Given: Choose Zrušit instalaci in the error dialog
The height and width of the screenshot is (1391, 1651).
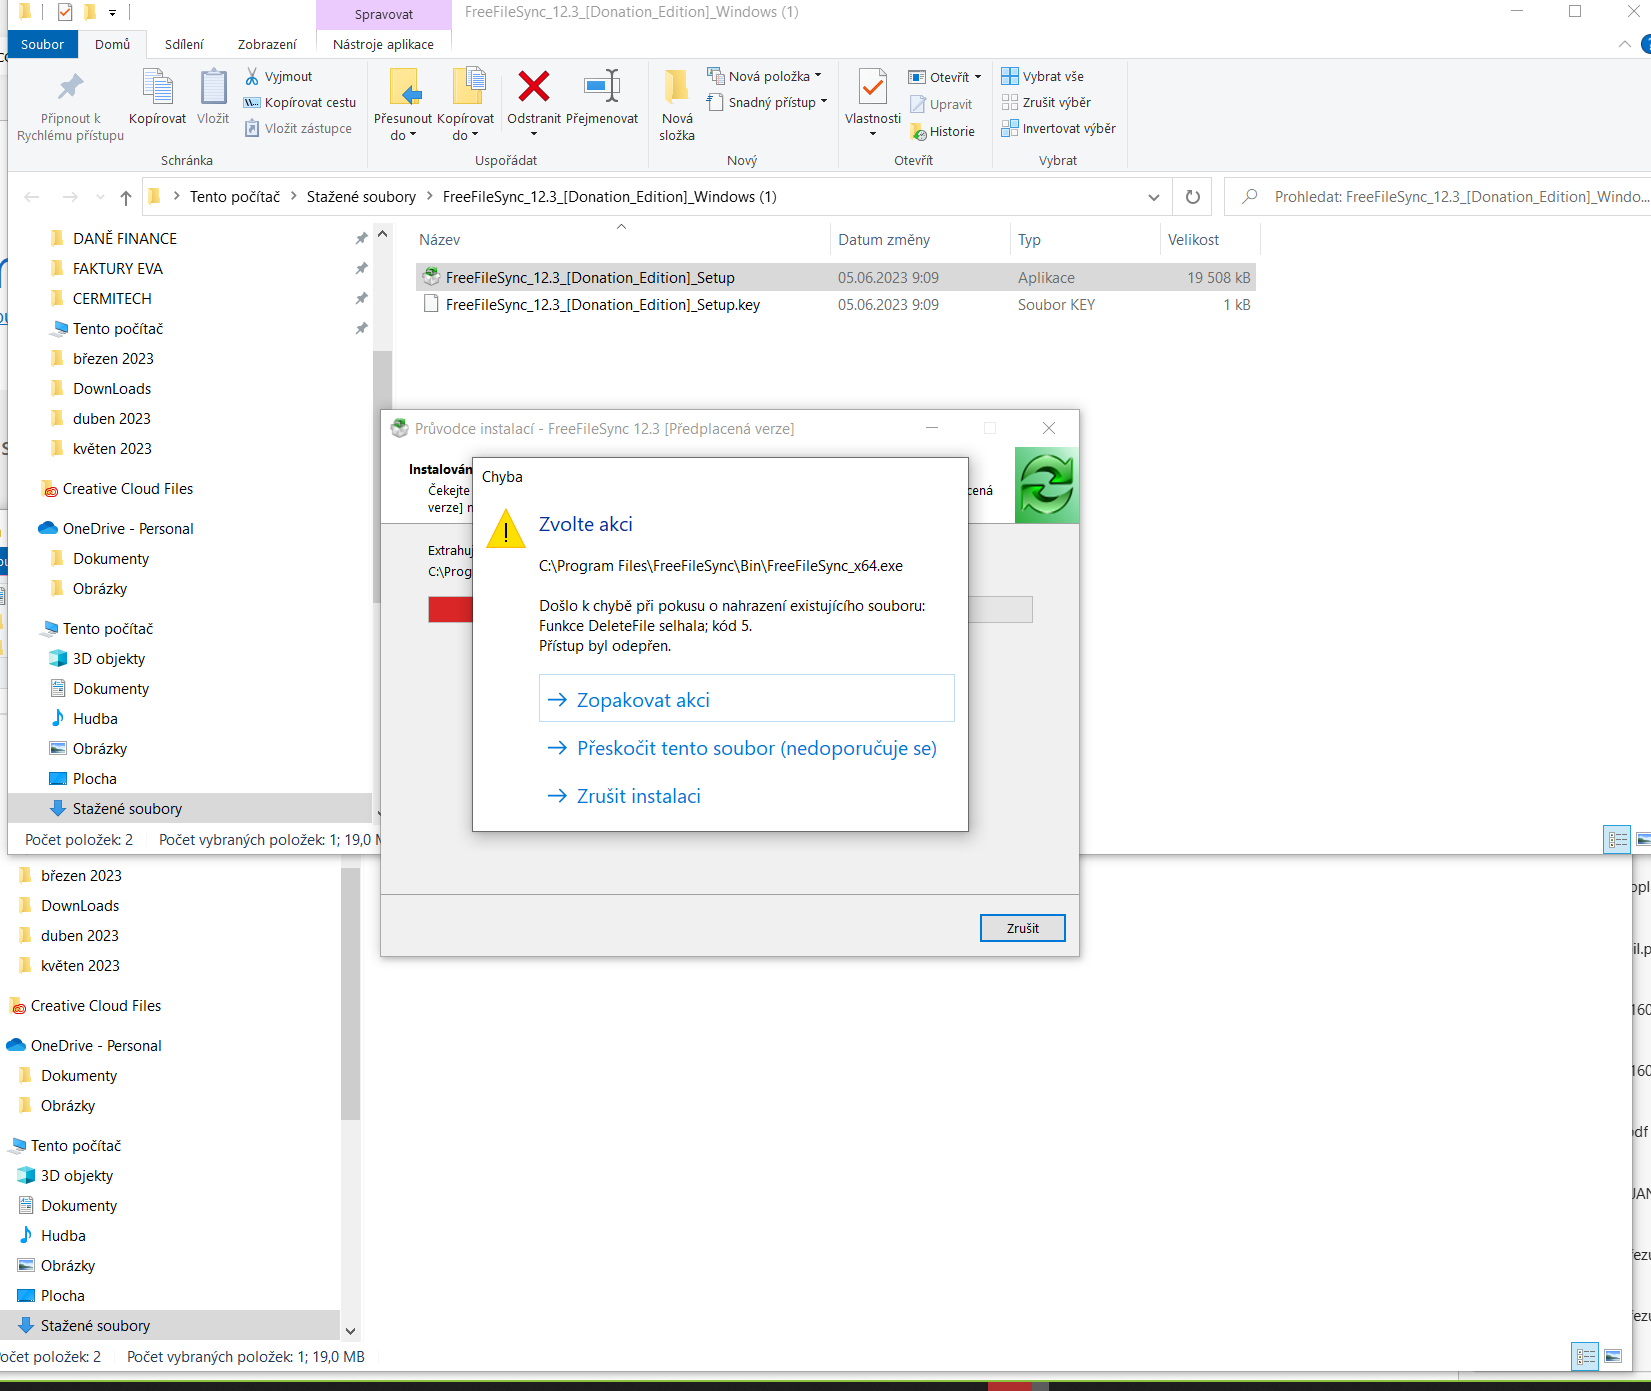Looking at the screenshot, I should [x=746, y=796].
